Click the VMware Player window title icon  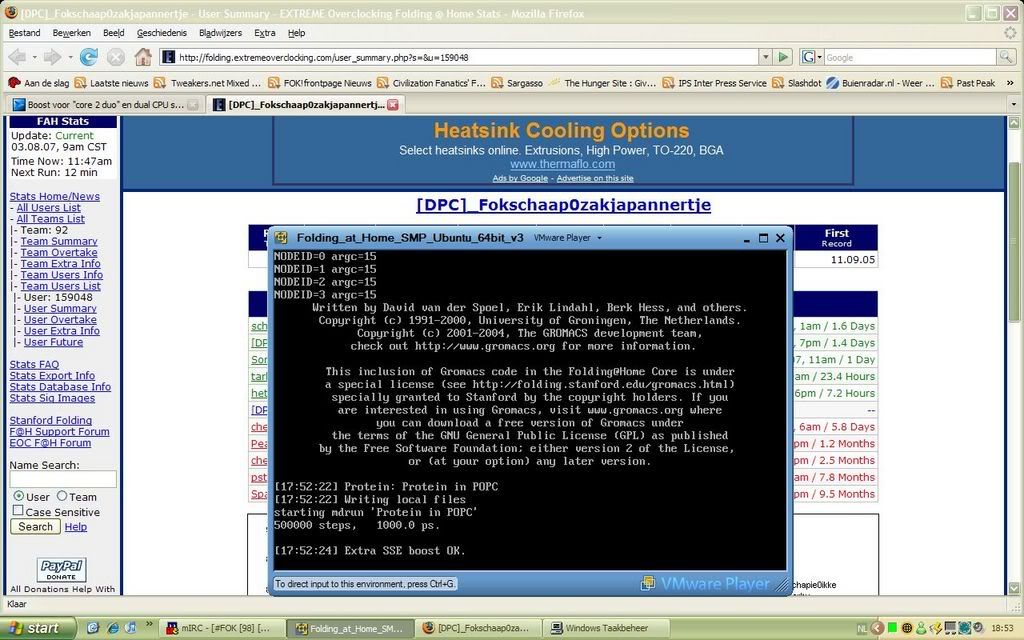[281, 238]
